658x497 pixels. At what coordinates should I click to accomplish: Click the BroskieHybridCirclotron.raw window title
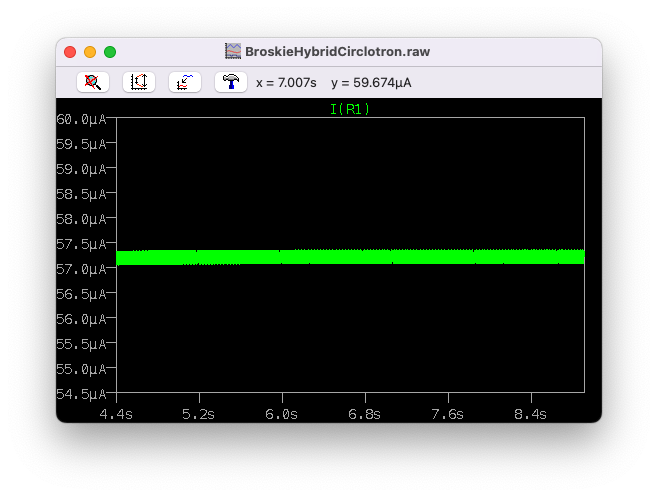tap(337, 52)
